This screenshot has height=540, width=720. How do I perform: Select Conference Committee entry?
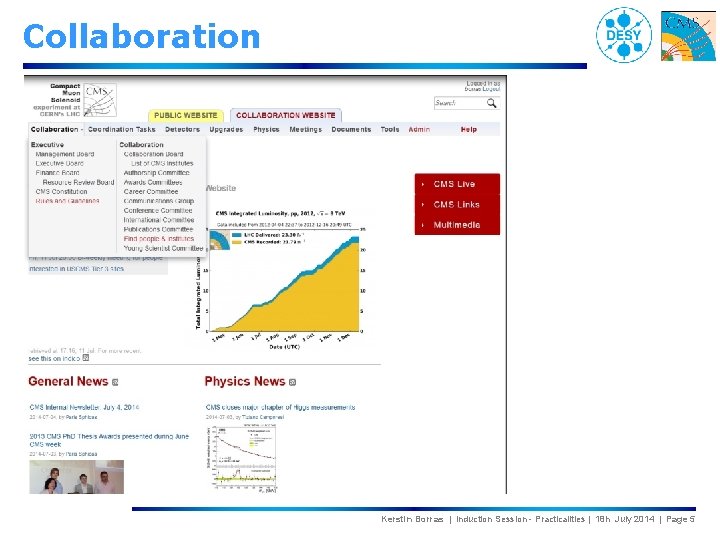tap(158, 210)
